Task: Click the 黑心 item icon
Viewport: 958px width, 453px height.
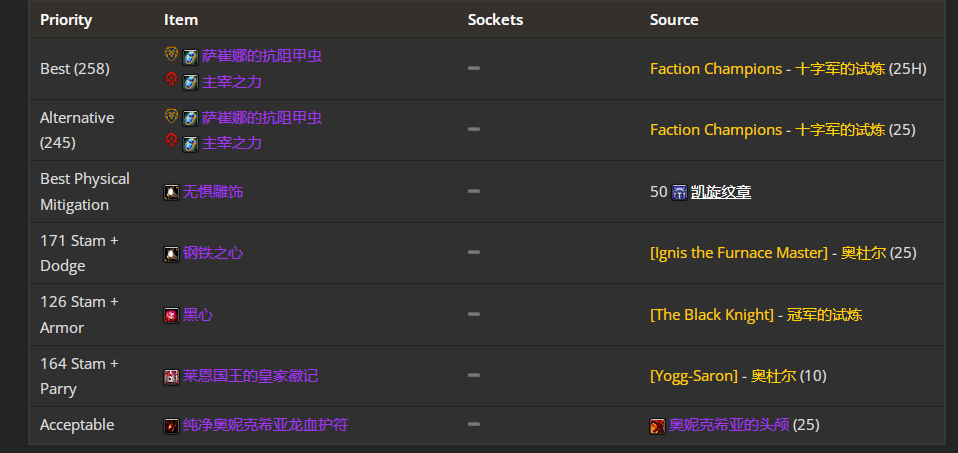Action: click(172, 315)
